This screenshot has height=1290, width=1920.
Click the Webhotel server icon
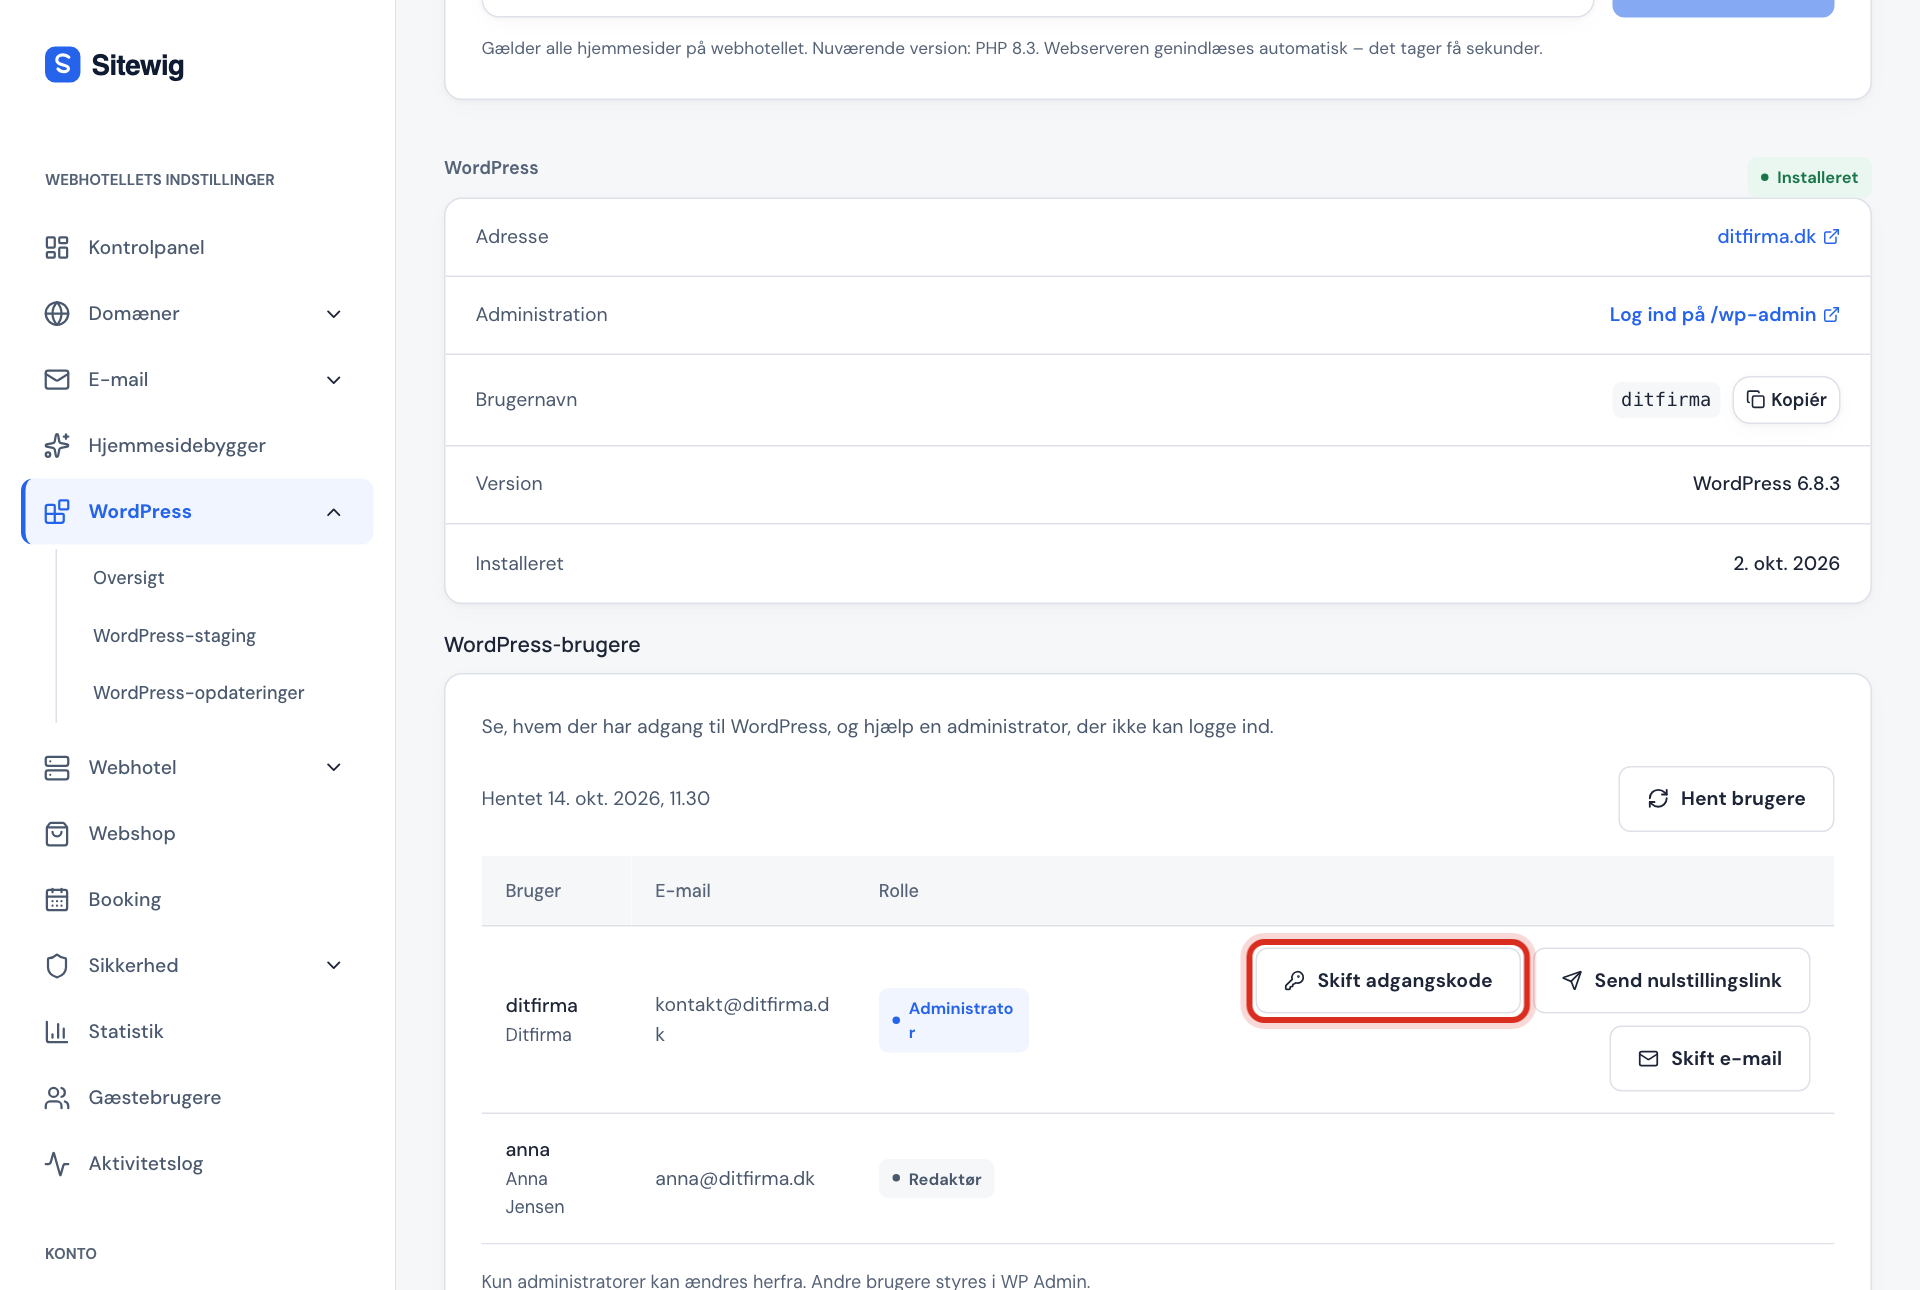[x=57, y=767]
